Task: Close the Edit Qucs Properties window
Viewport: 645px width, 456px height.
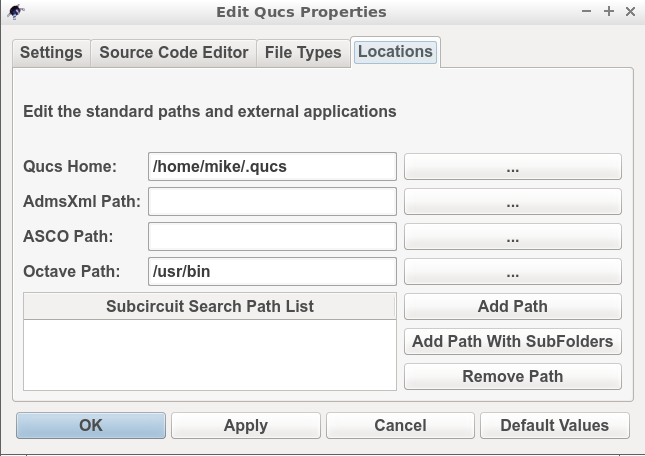Action: pos(630,12)
